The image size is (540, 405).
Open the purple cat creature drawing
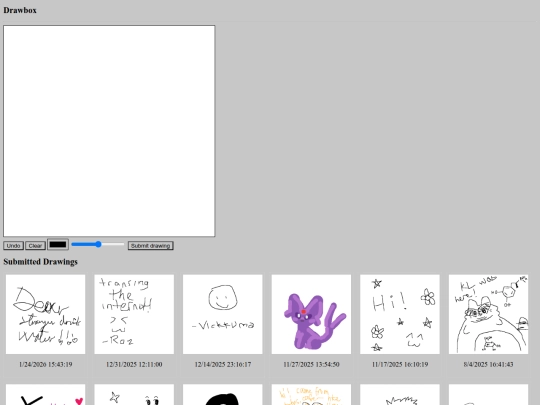[x=311, y=314]
